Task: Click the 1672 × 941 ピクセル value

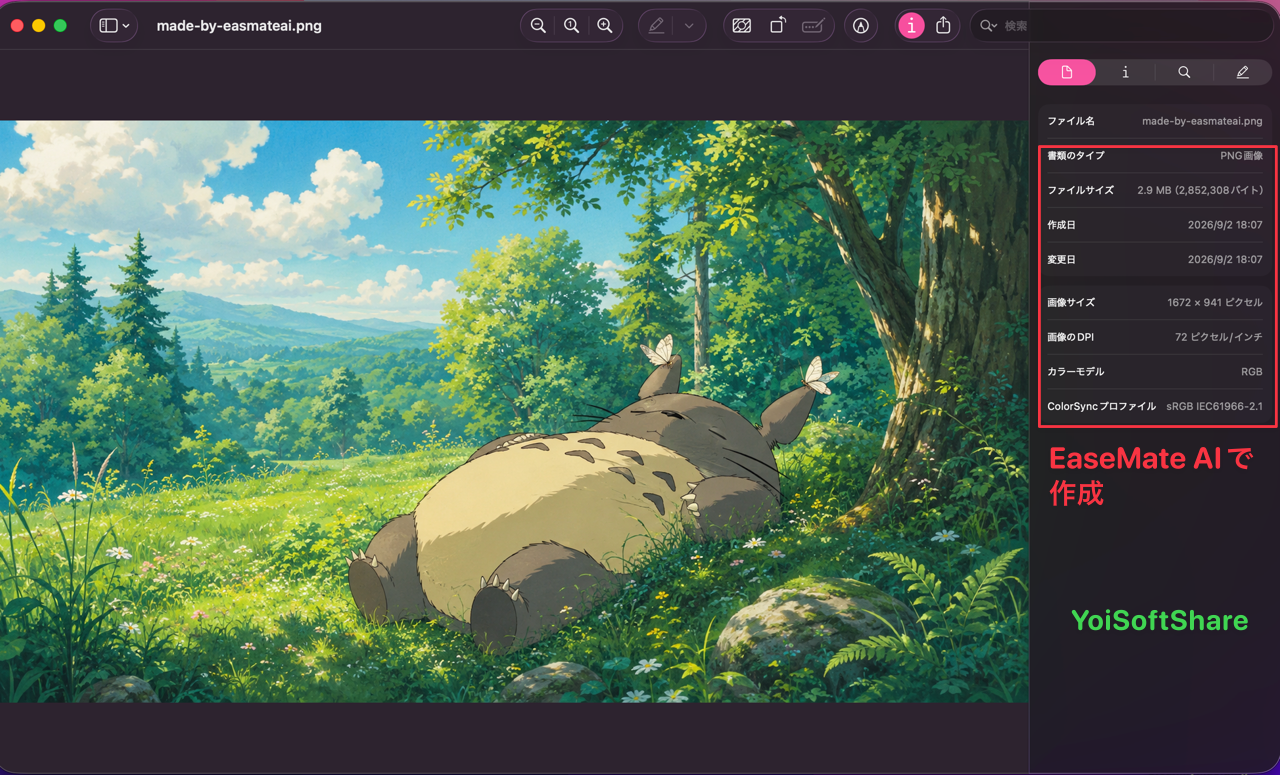Action: point(1215,303)
